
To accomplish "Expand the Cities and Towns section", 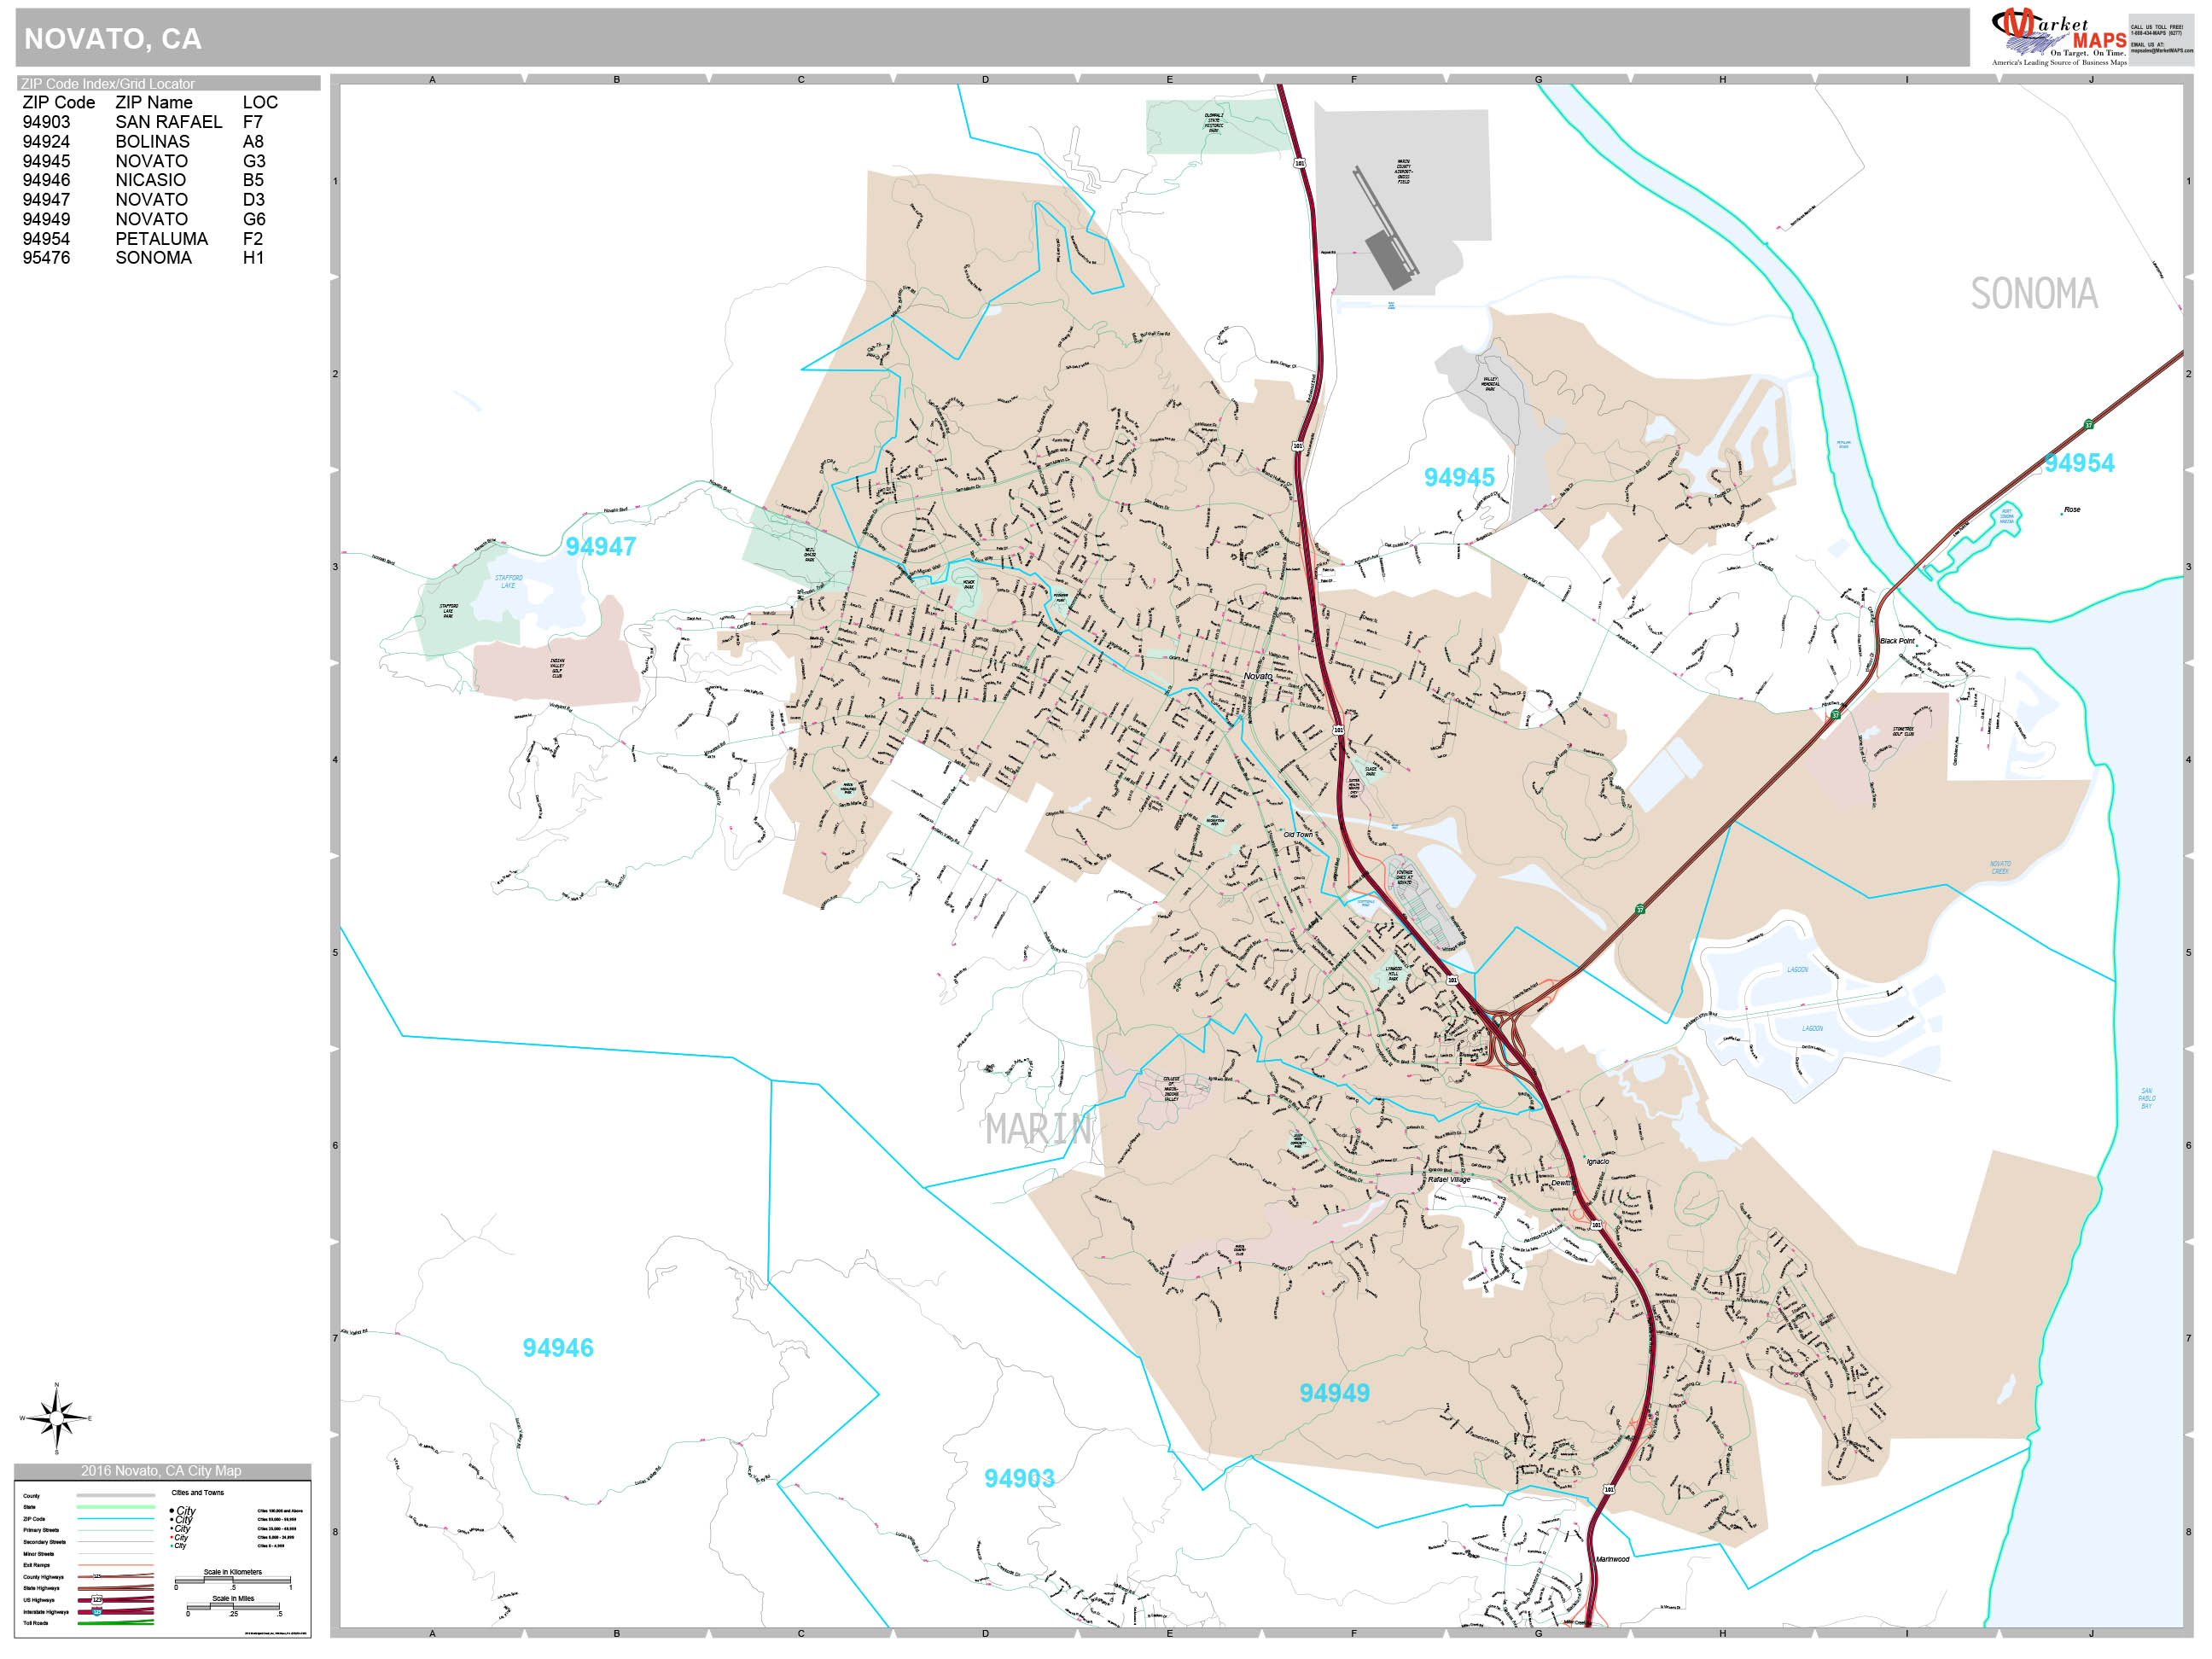I will [x=198, y=1492].
